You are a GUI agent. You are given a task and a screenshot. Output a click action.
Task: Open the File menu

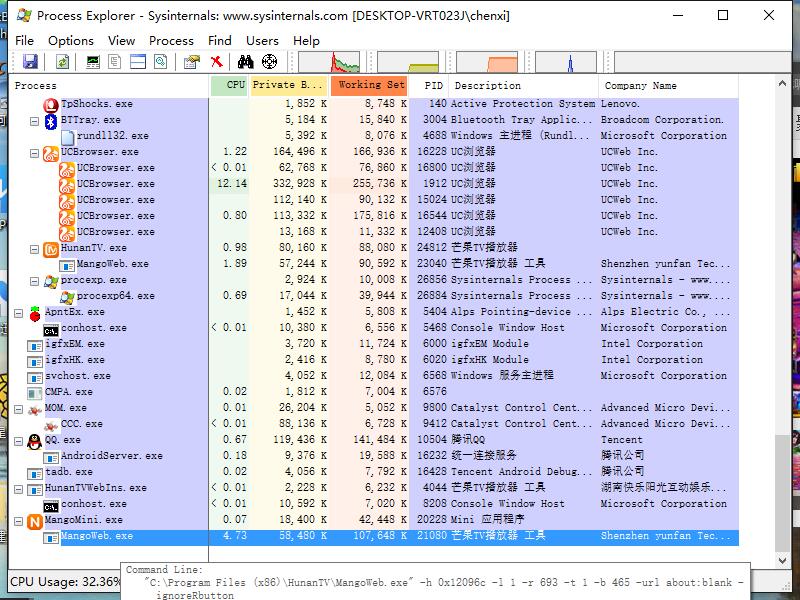click(24, 41)
